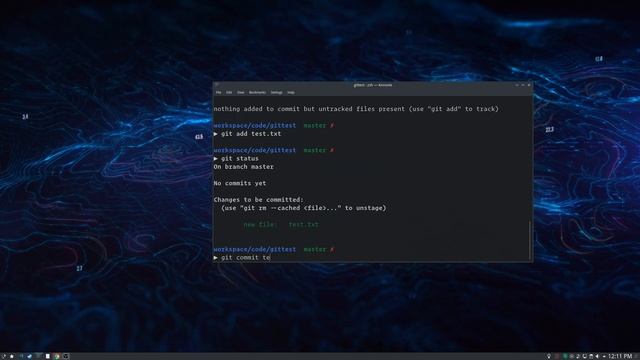The height and width of the screenshot is (360, 640).
Task: Maximize the Konsole window
Action: (x=523, y=85)
